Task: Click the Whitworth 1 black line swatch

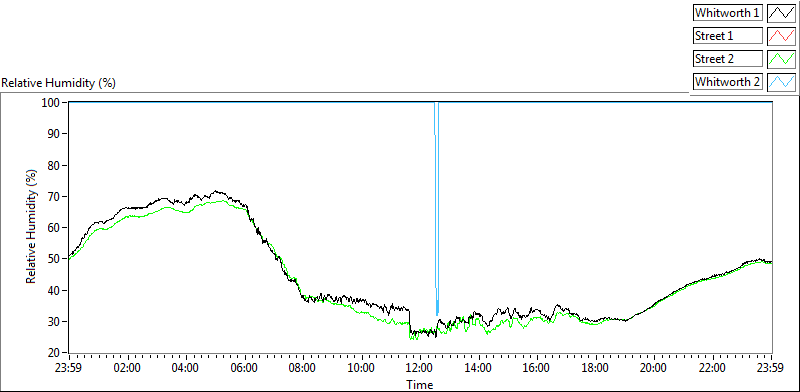Action: (781, 13)
